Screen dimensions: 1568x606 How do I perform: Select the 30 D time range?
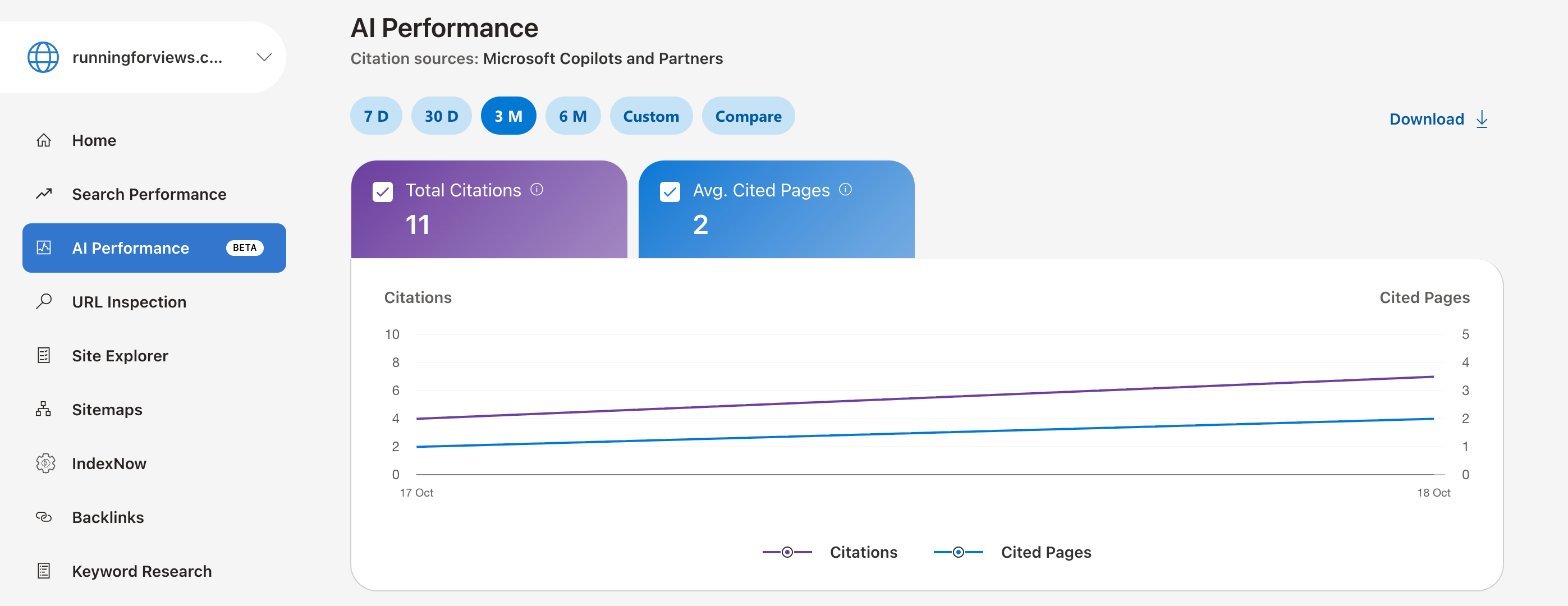point(441,116)
